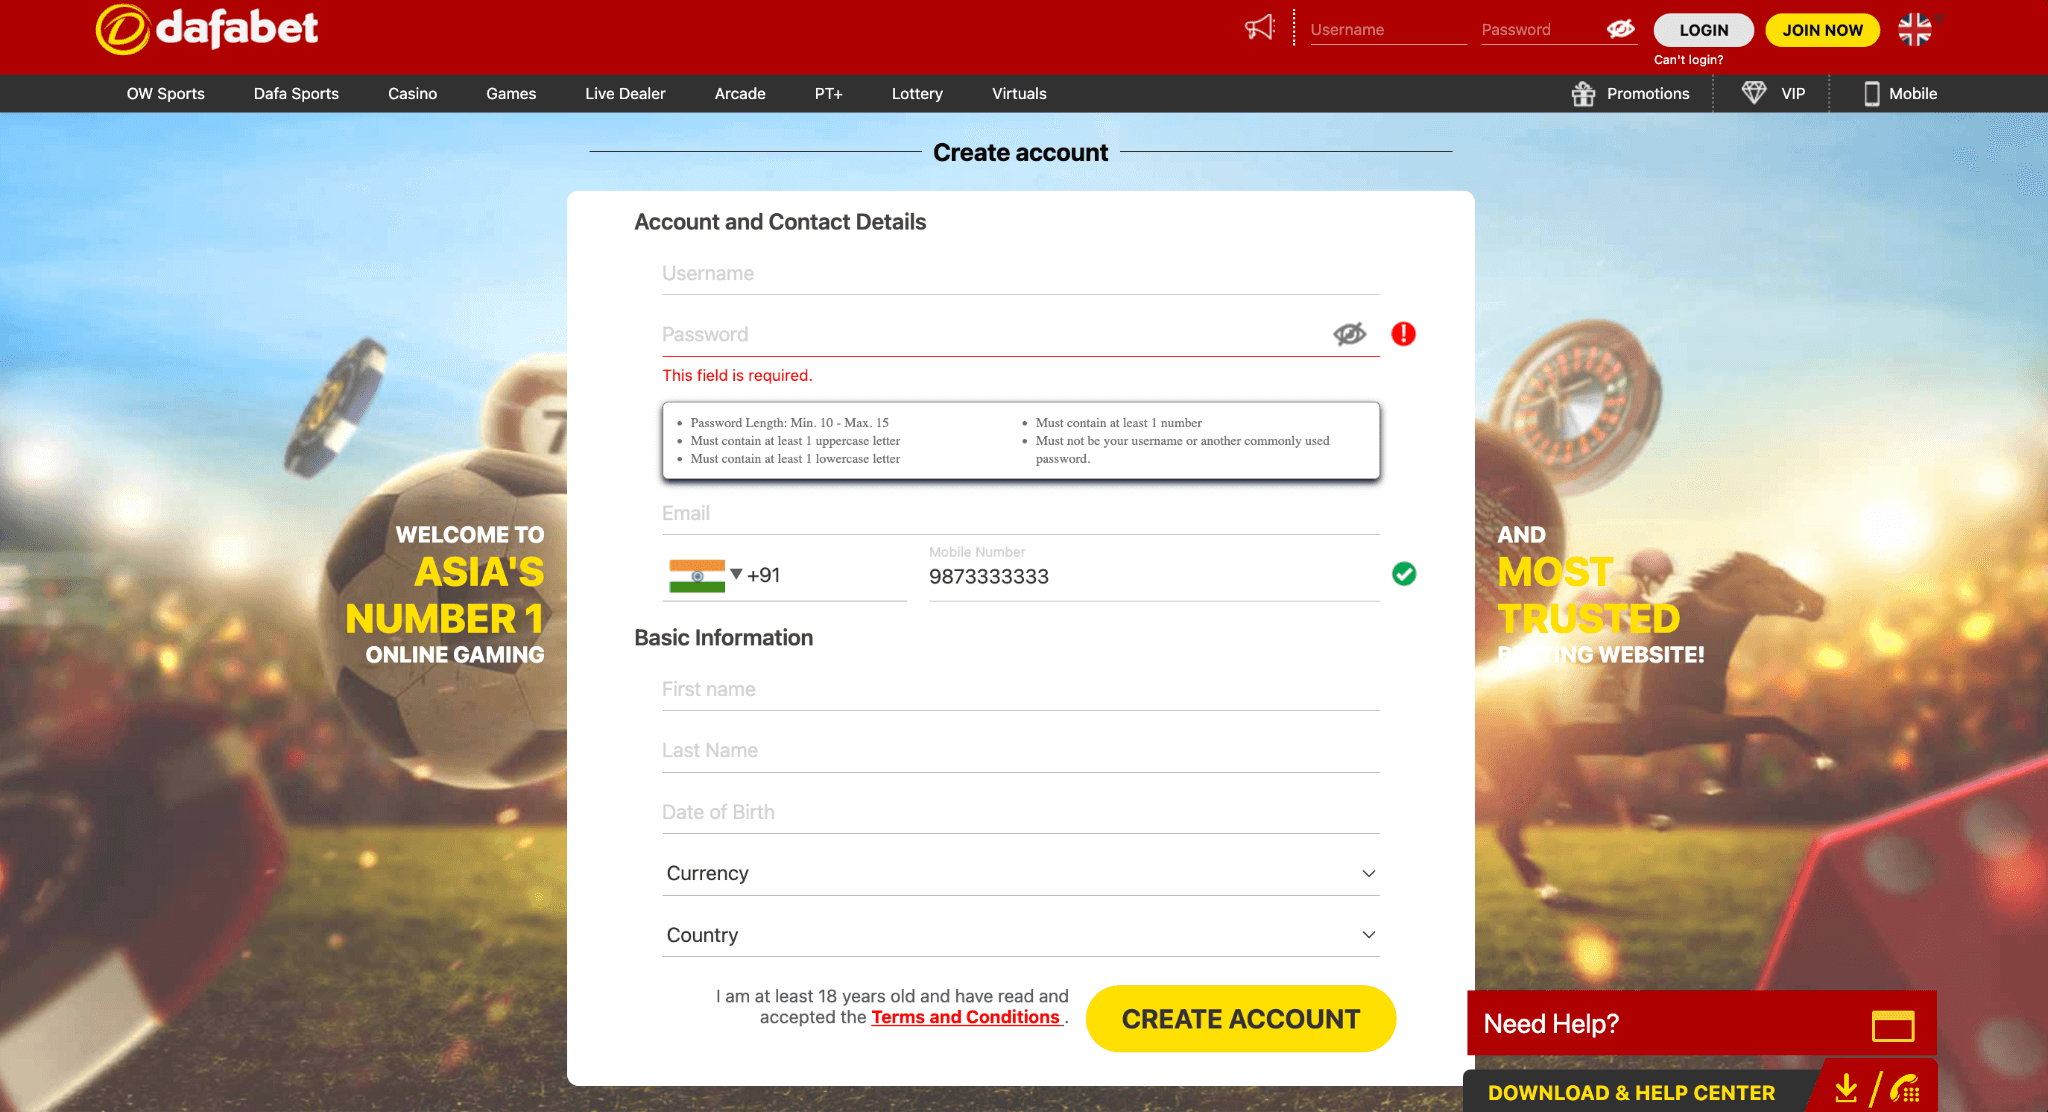Screen dimensions: 2048x1112
Task: Focus the Last Name field
Action: point(1021,751)
